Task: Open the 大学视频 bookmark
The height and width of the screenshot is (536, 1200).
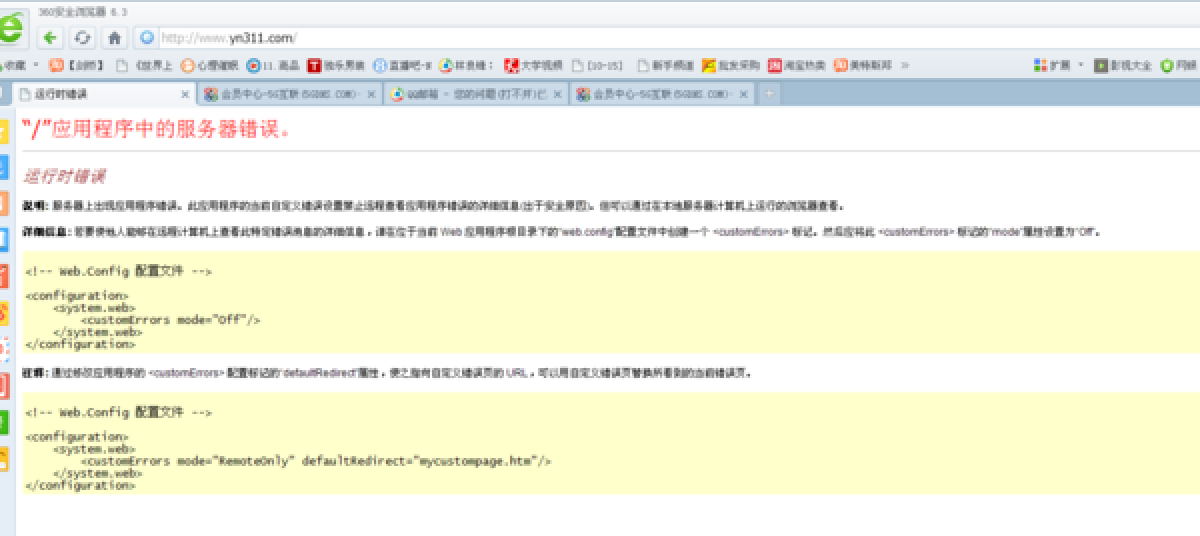Action: (x=533, y=65)
